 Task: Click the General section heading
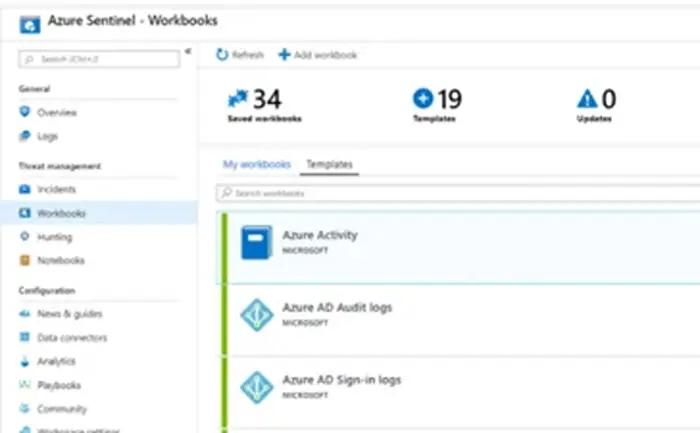34,88
